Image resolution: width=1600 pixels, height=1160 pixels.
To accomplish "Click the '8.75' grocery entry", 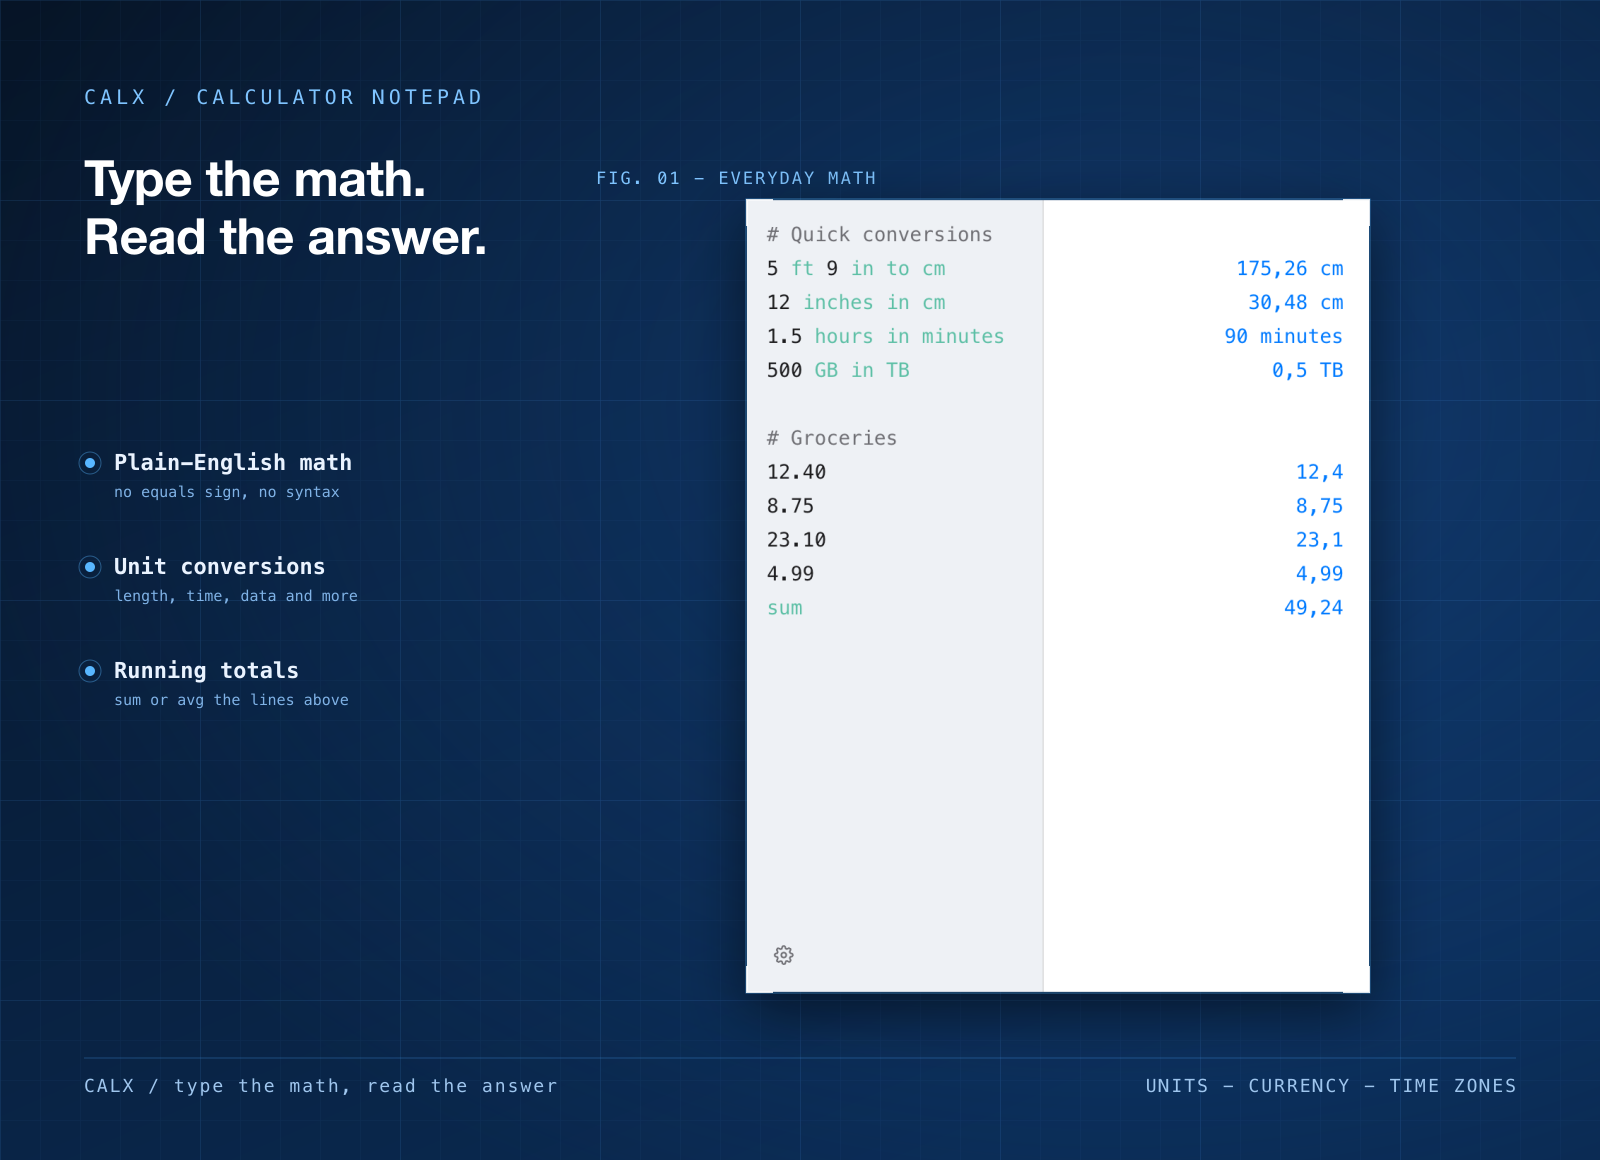I will point(790,506).
